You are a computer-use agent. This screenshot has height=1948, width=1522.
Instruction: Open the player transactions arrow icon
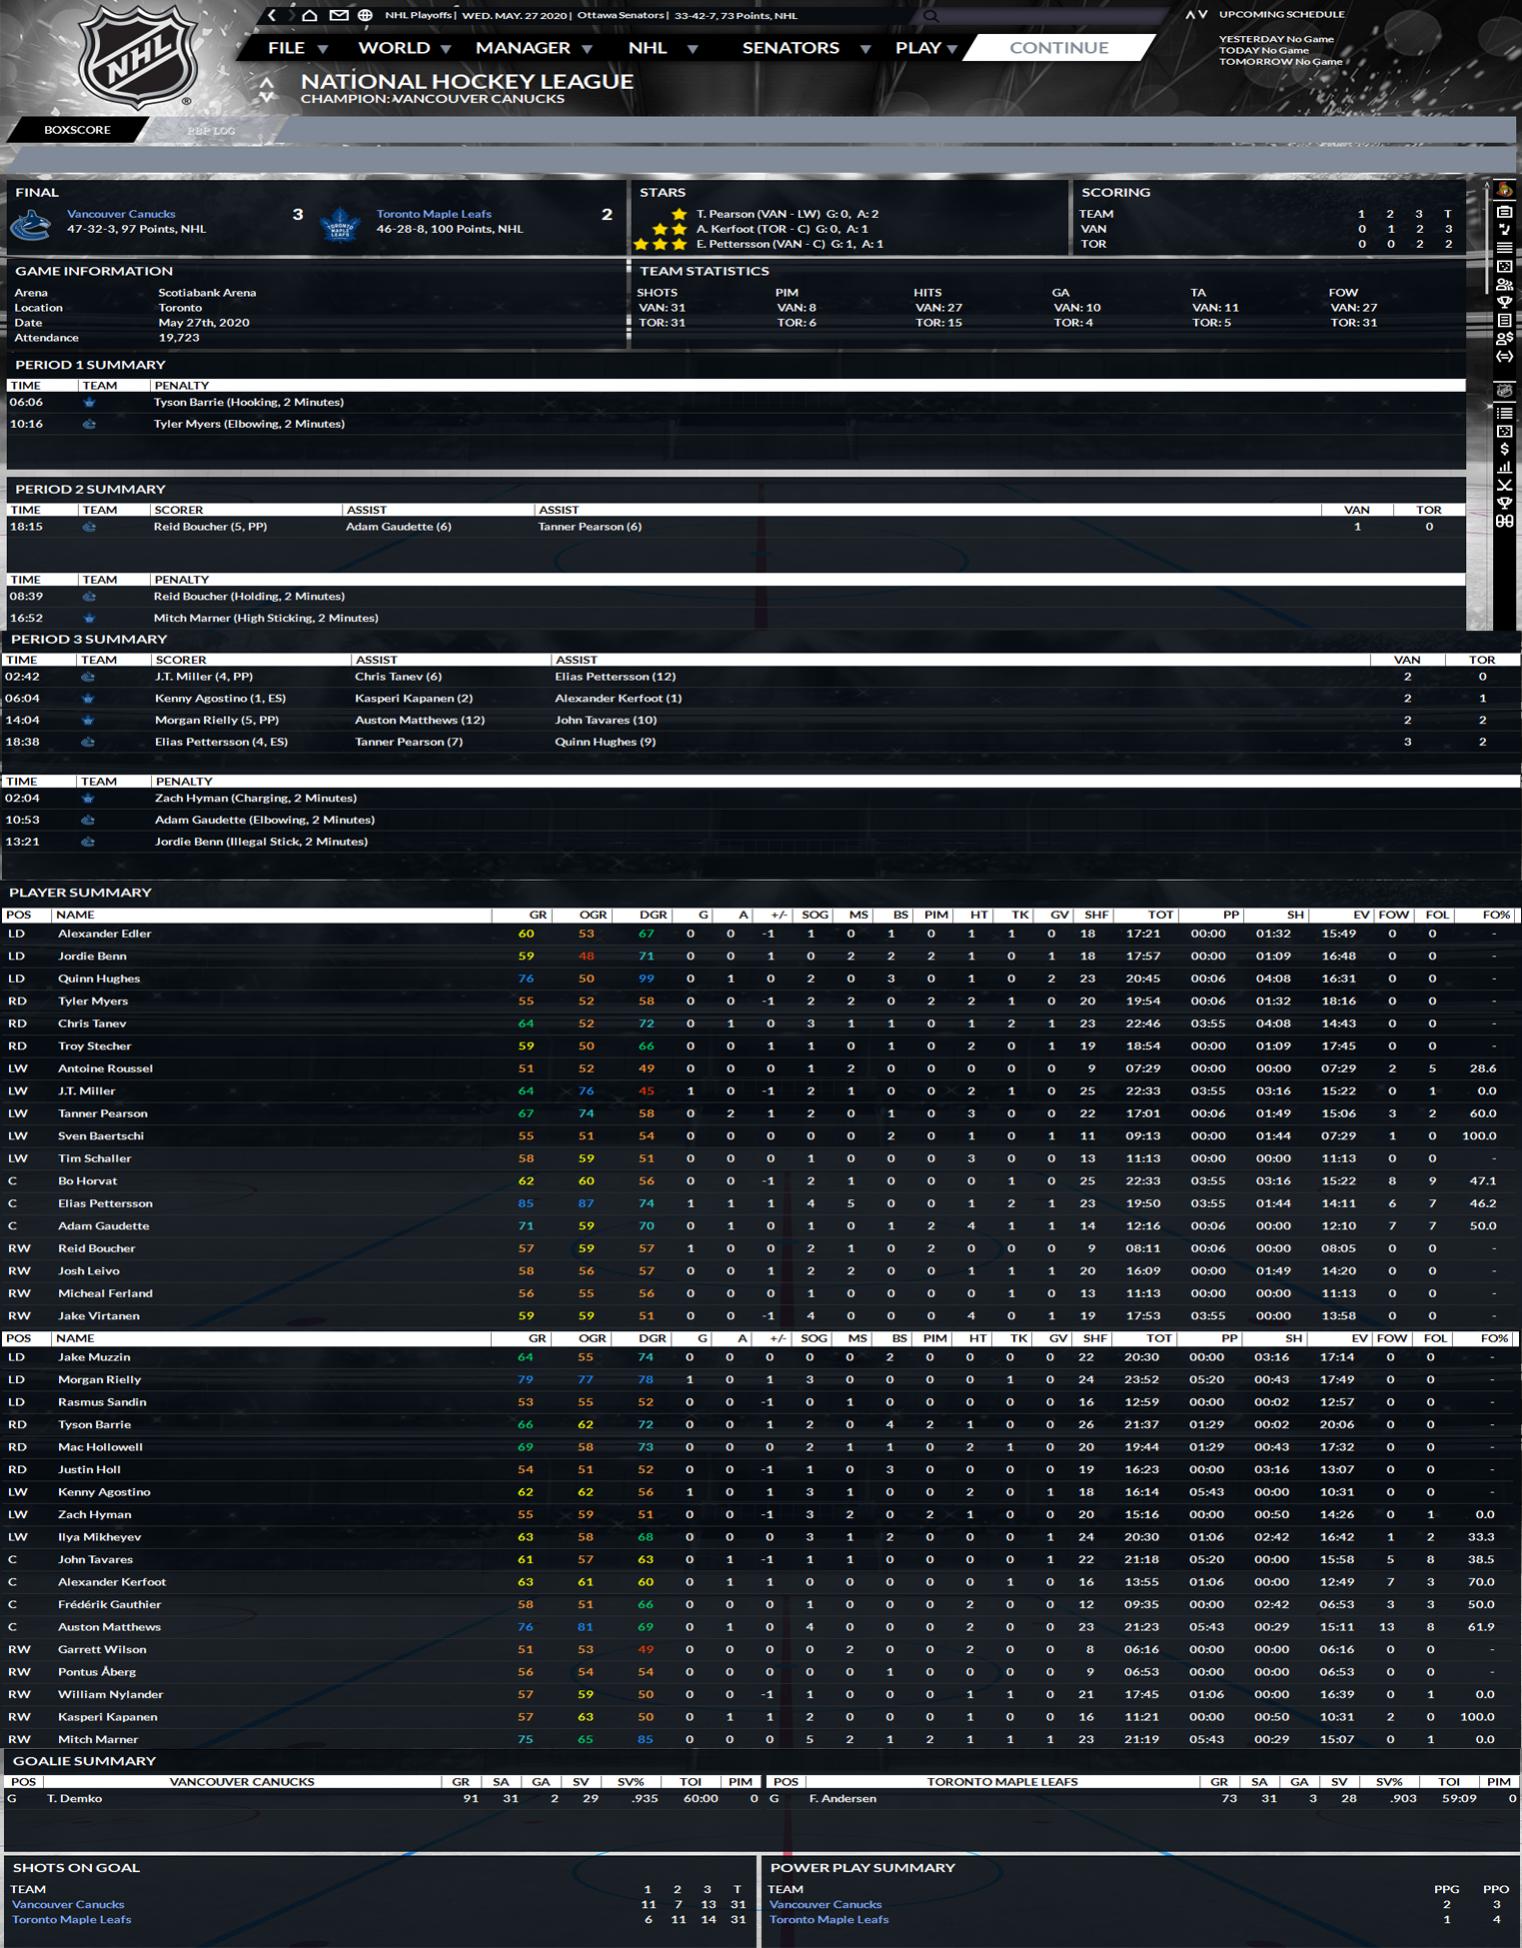[1504, 229]
